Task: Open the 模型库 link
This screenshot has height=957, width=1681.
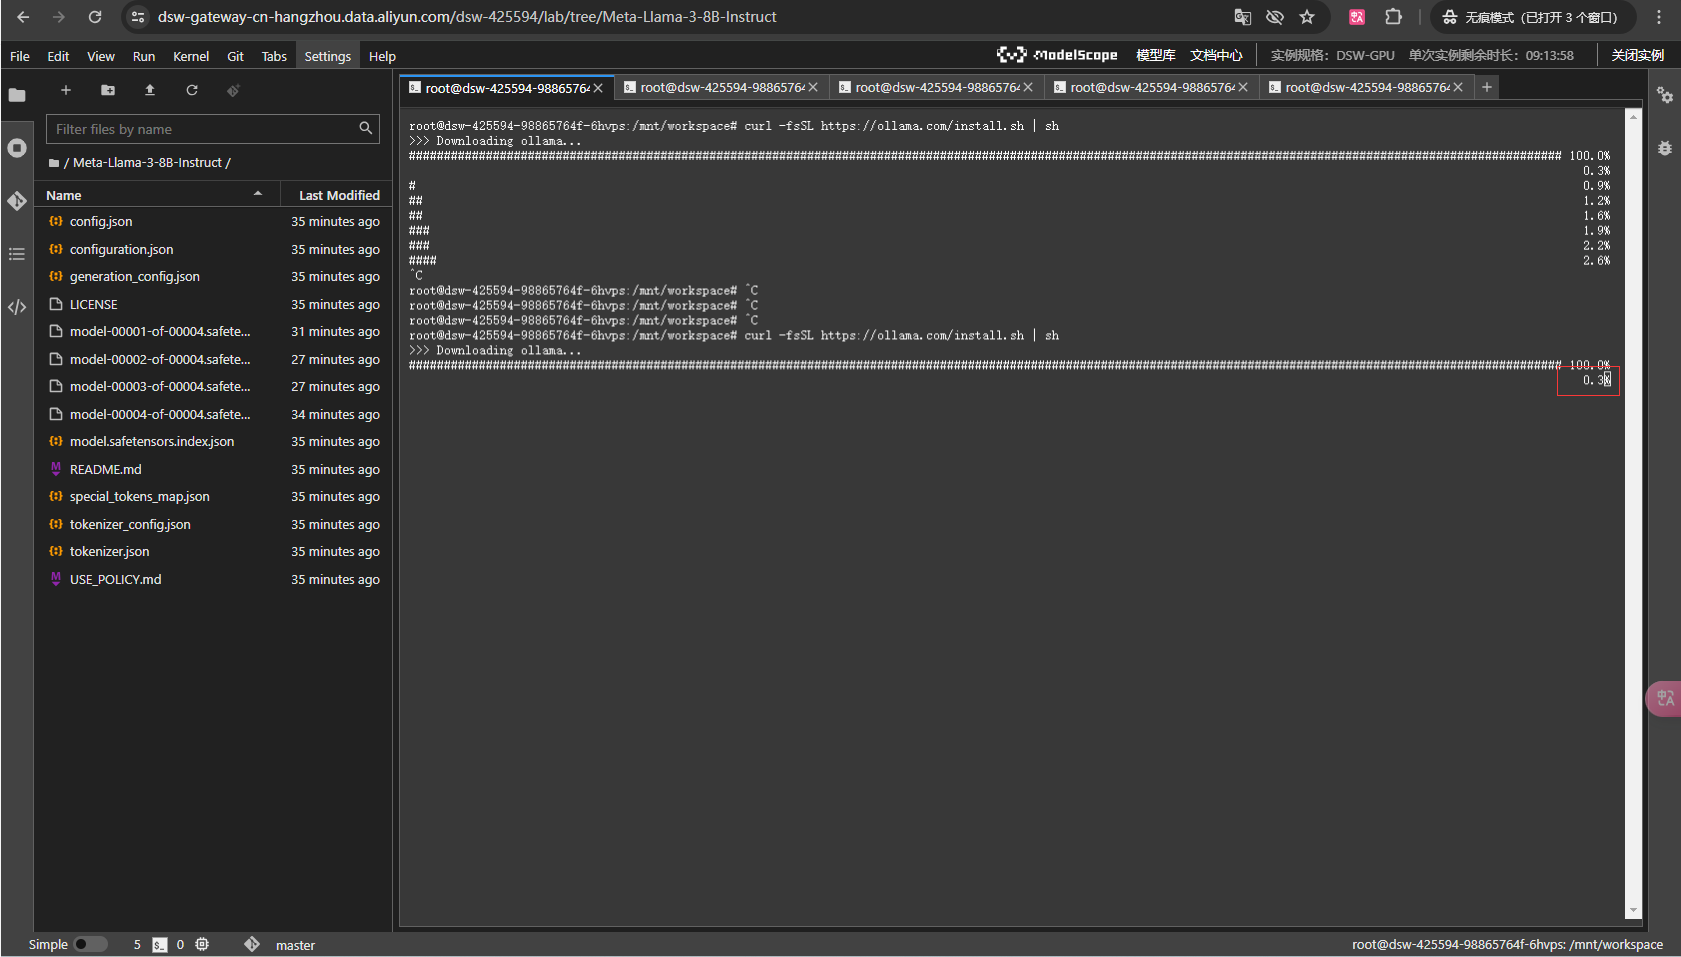Action: (x=1156, y=55)
